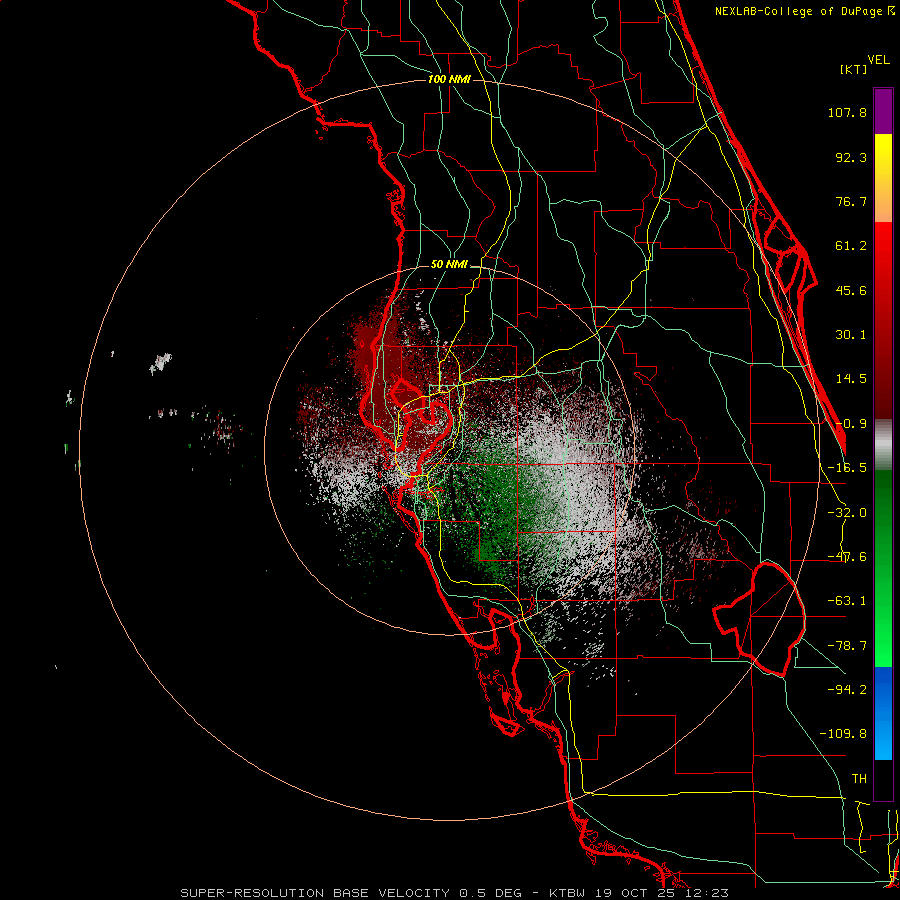
Task: Click the -16.5 value on the velocity scale
Action: (x=847, y=468)
